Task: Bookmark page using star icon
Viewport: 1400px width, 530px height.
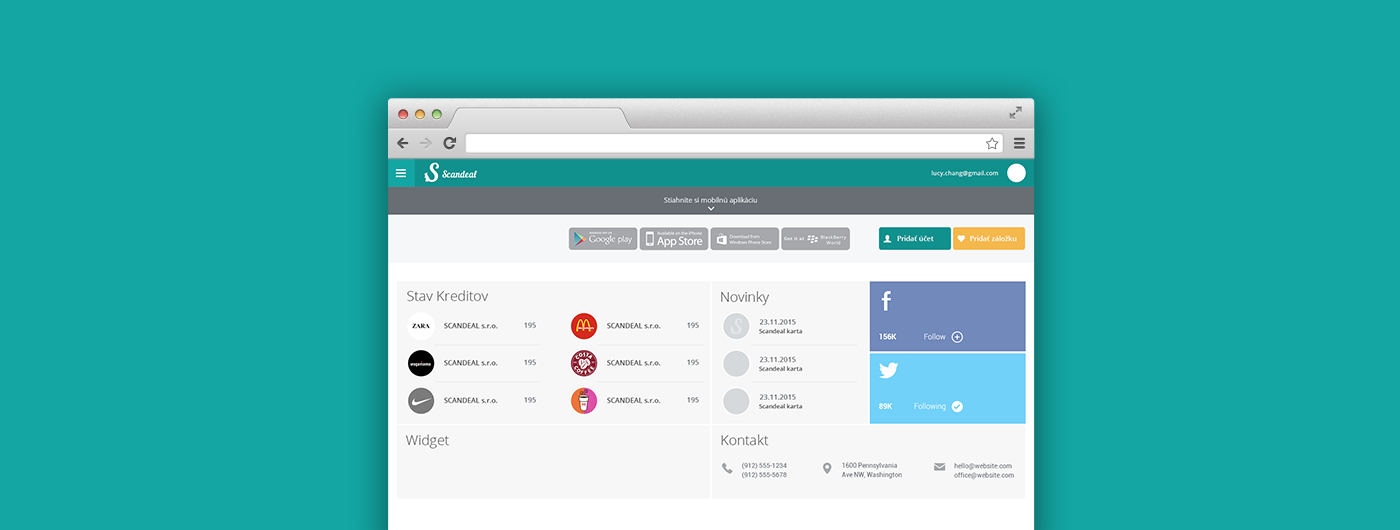Action: (992, 143)
